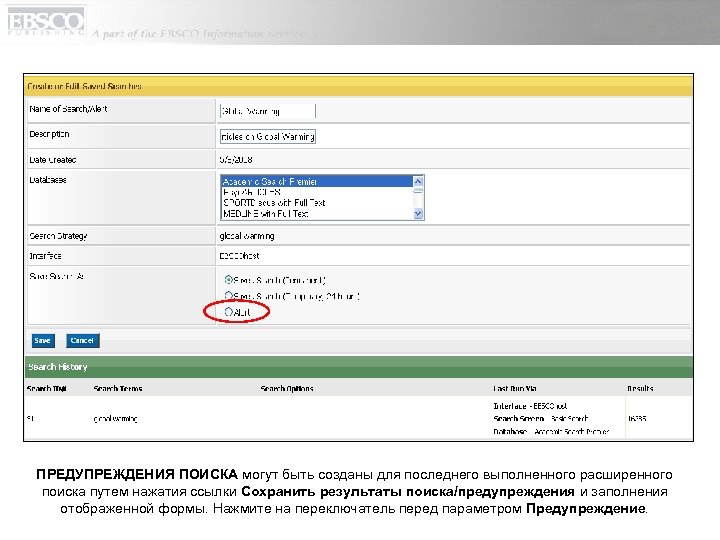The width and height of the screenshot is (720, 540).
Task: Click the Search ID column header
Action: (46, 388)
